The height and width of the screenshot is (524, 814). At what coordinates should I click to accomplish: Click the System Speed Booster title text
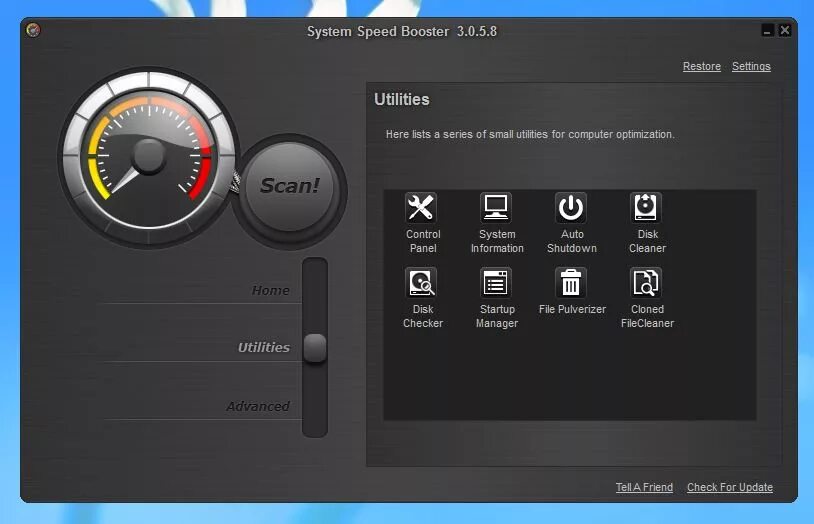tap(402, 32)
